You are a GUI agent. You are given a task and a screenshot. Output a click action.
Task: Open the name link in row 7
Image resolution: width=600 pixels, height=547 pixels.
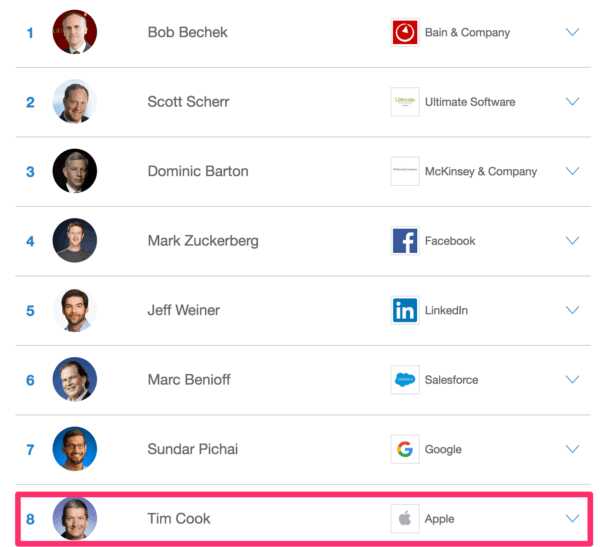click(x=193, y=449)
